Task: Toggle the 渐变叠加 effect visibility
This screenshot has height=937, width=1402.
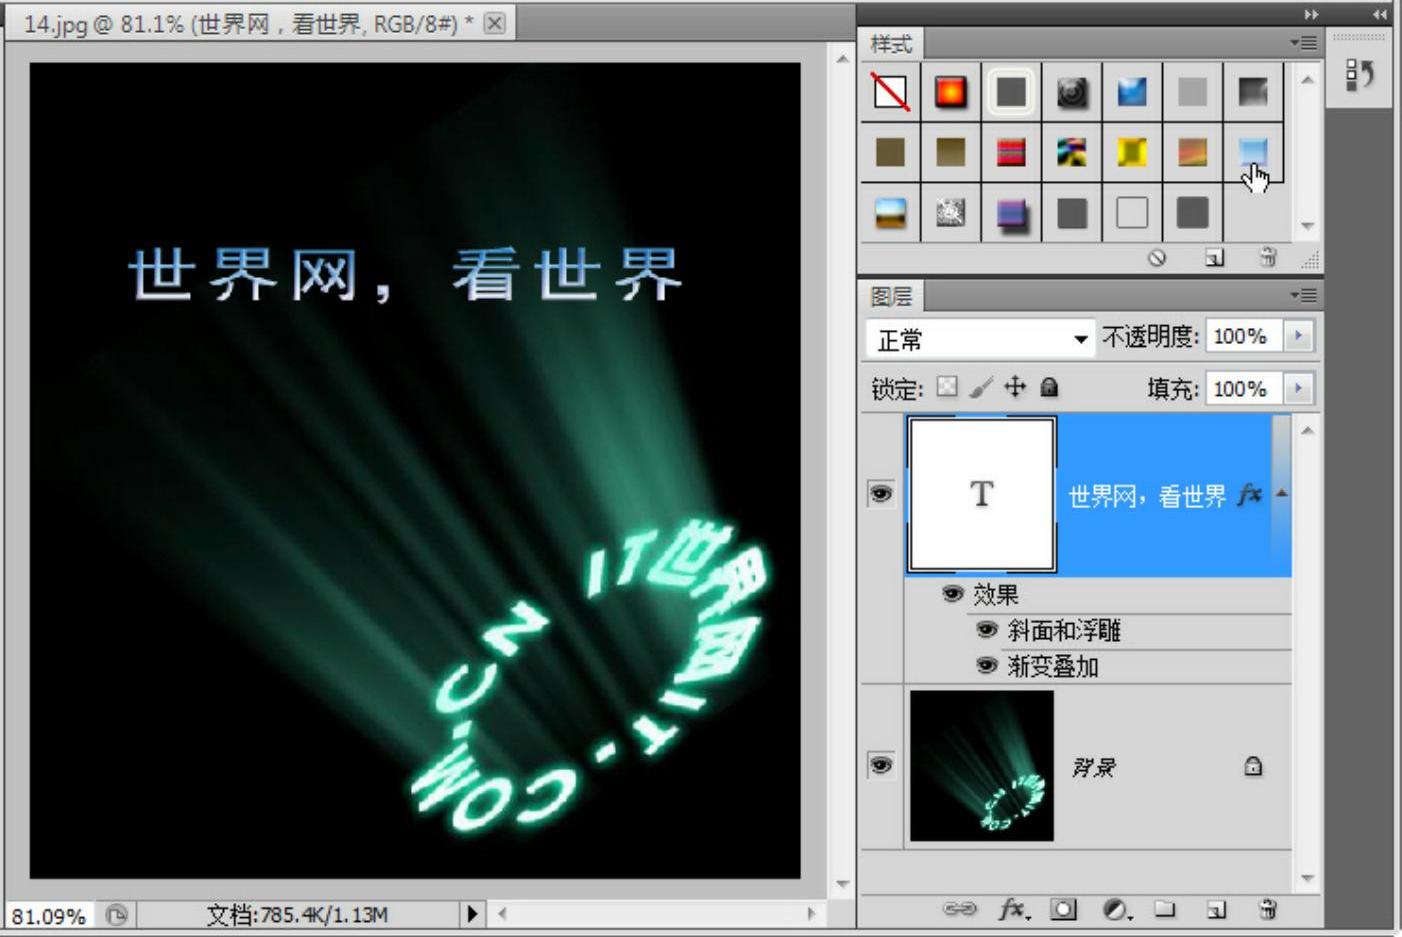Action: (987, 666)
